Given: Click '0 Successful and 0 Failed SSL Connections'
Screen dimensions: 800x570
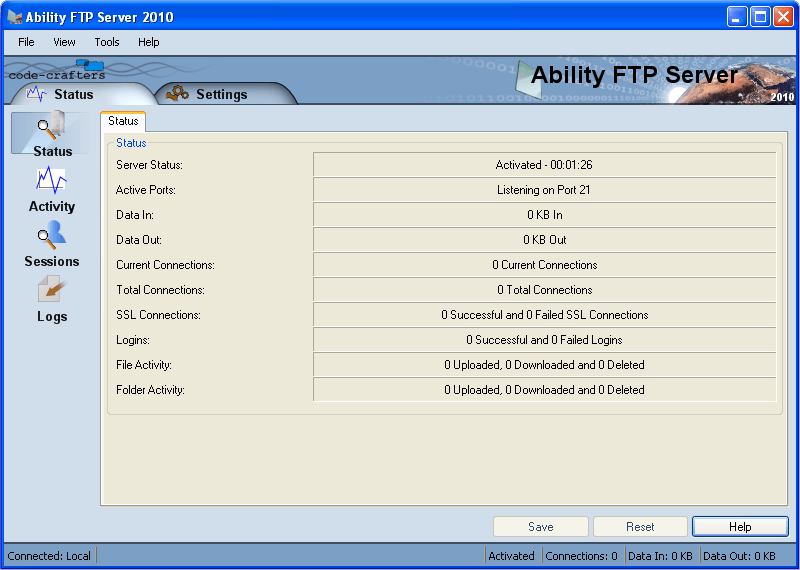Looking at the screenshot, I should click(544, 315).
